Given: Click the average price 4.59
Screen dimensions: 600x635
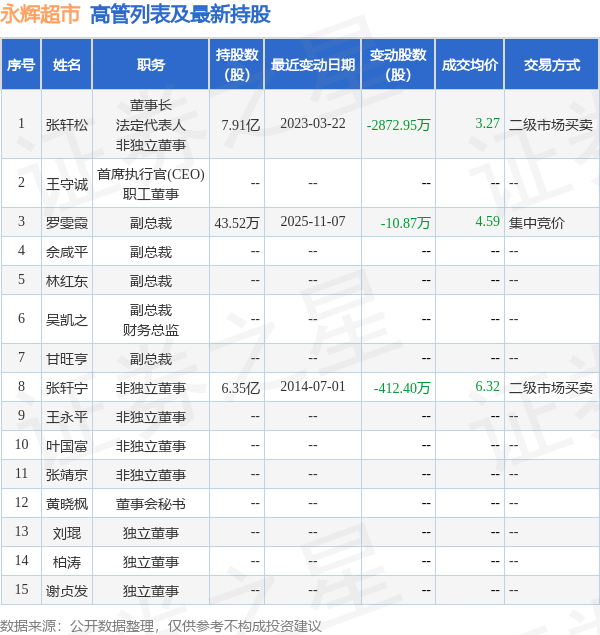Looking at the screenshot, I should pyautogui.click(x=487, y=221).
